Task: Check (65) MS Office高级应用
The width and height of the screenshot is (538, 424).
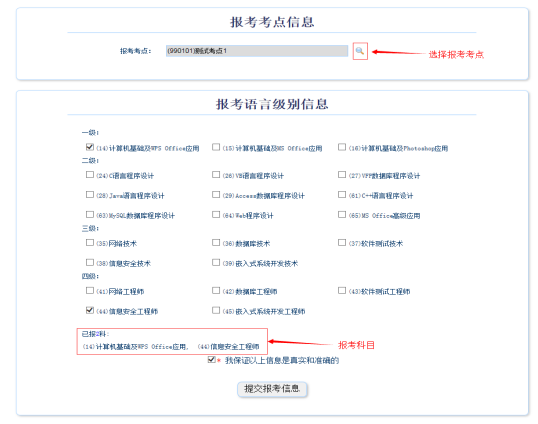Action: [x=342, y=214]
